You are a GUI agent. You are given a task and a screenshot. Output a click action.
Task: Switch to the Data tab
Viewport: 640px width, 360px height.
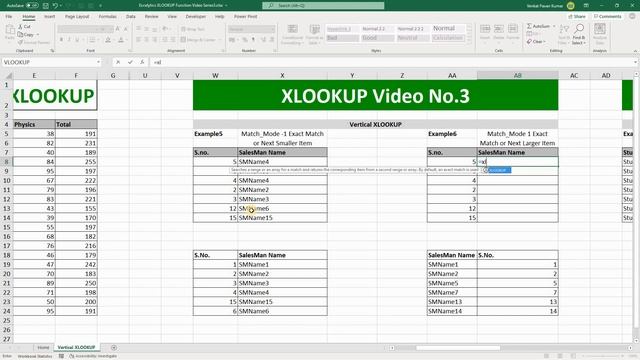[131, 17]
